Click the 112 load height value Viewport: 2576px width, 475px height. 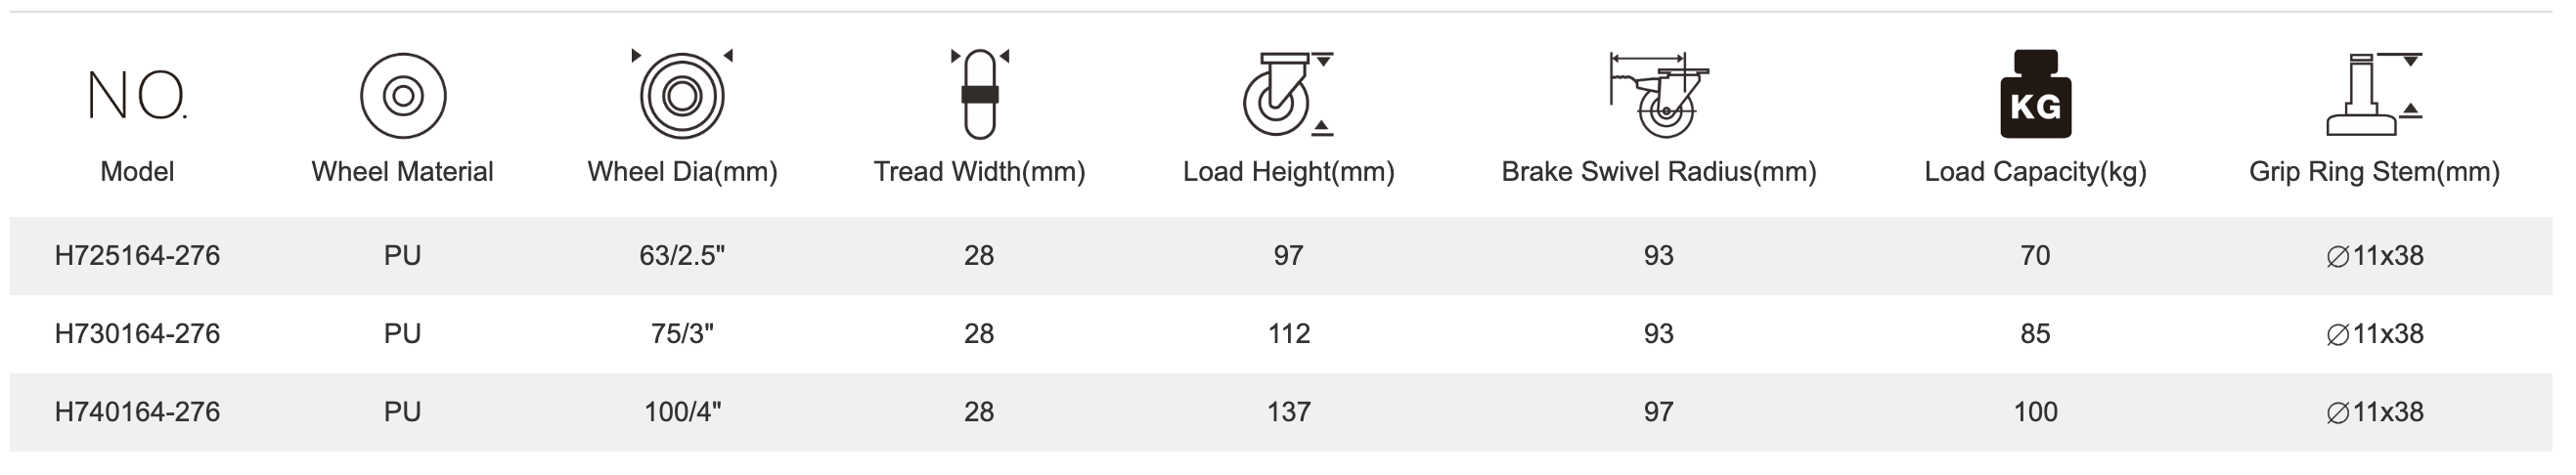click(x=1288, y=334)
